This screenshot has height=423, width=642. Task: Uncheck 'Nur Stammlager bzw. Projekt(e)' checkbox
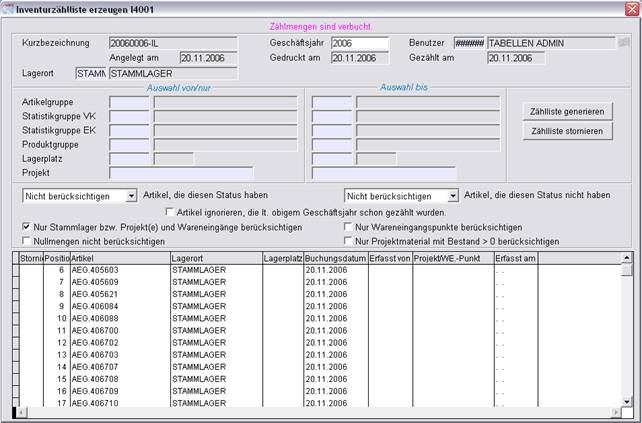coord(27,227)
